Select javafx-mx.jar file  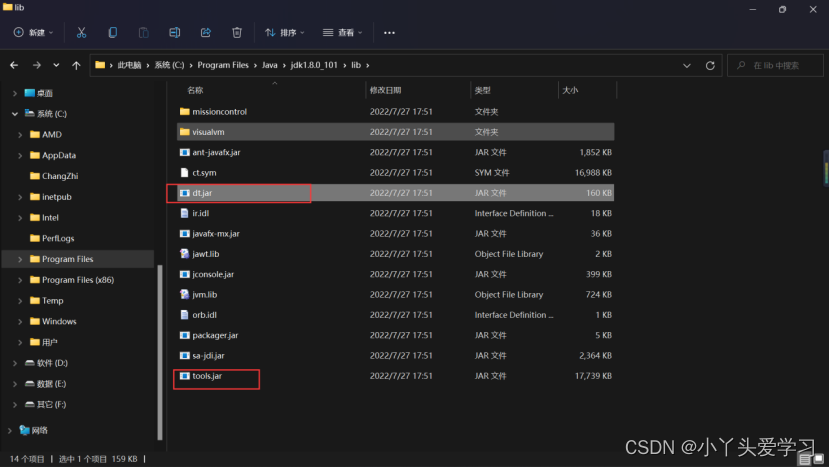395,234
